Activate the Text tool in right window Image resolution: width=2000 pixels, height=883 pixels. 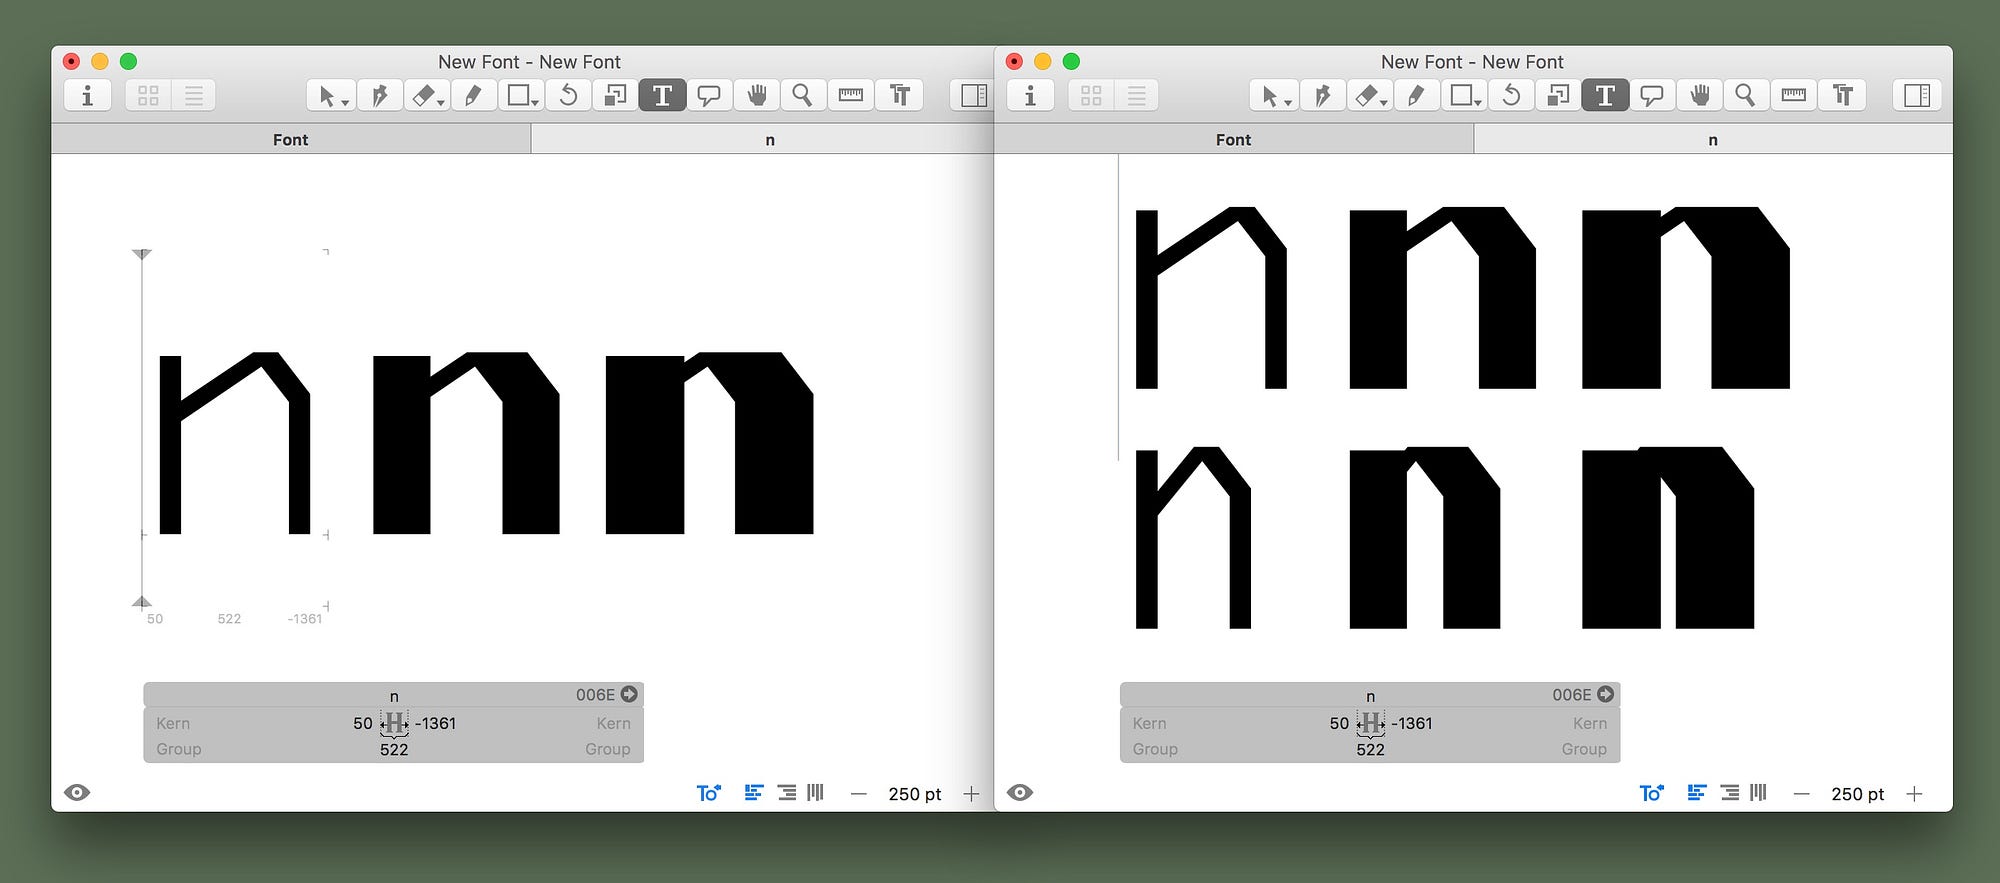tap(1605, 95)
